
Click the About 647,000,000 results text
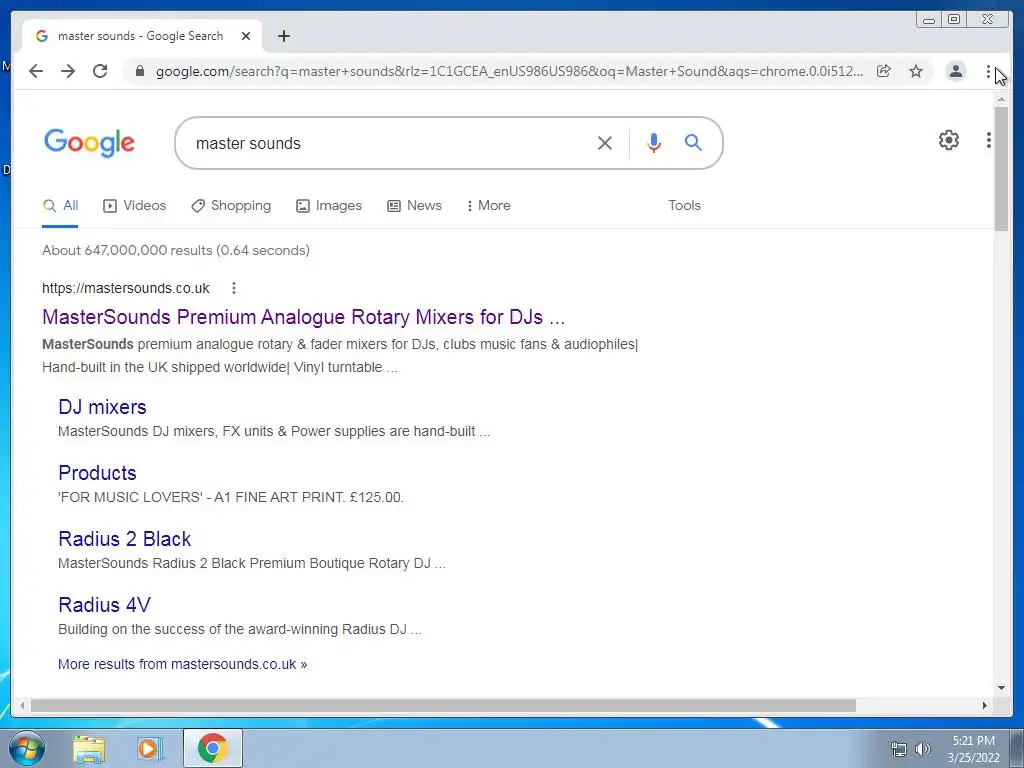(176, 250)
